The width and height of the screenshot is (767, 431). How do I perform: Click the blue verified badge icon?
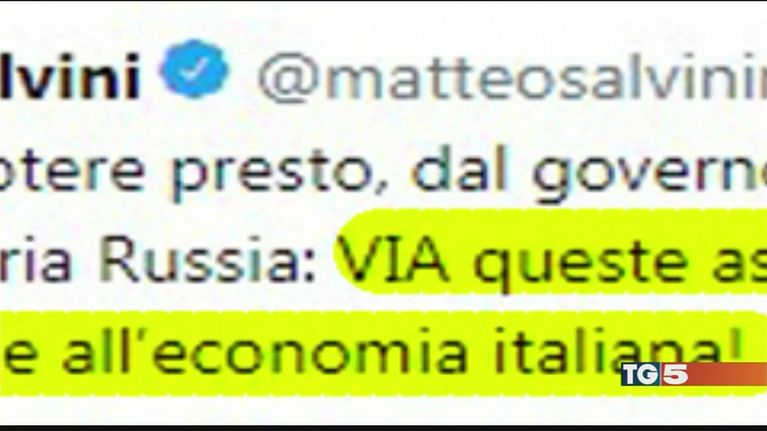point(194,68)
